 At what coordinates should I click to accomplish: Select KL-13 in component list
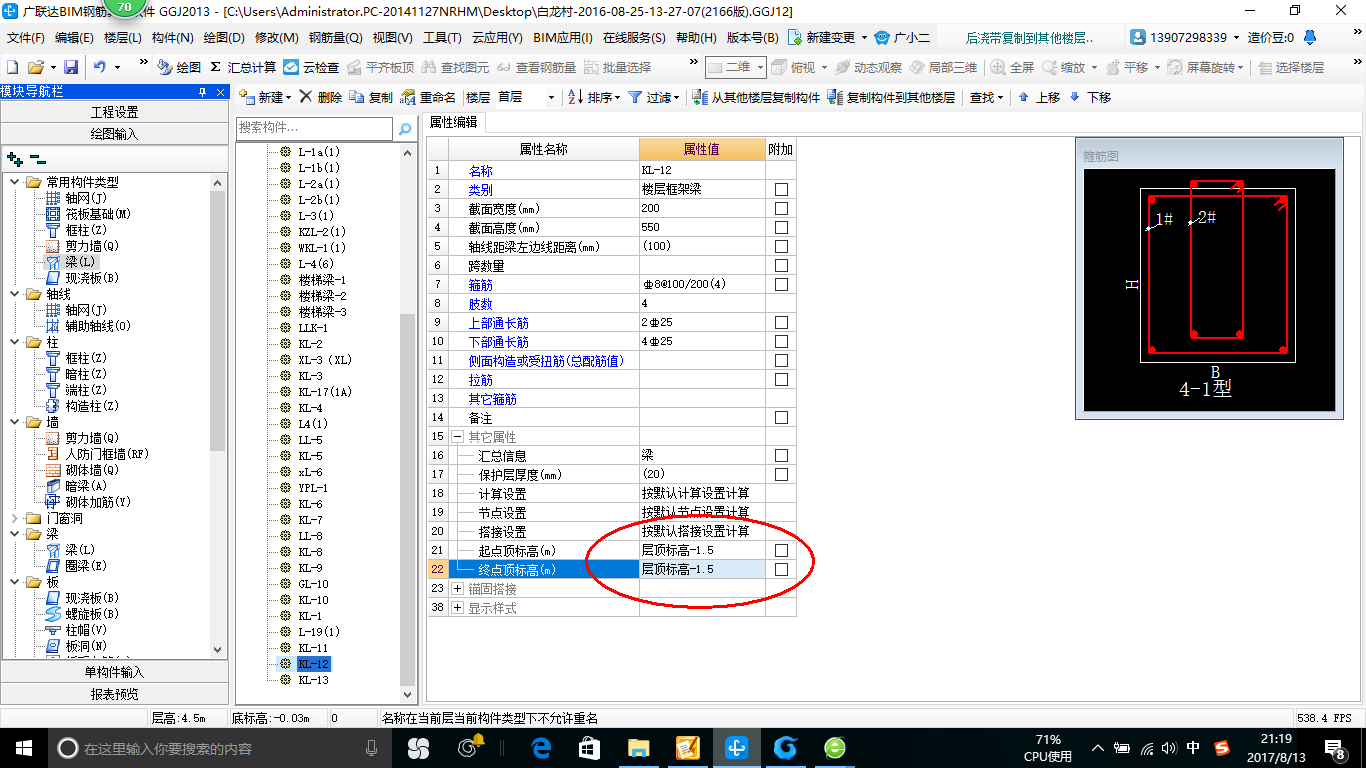click(313, 680)
